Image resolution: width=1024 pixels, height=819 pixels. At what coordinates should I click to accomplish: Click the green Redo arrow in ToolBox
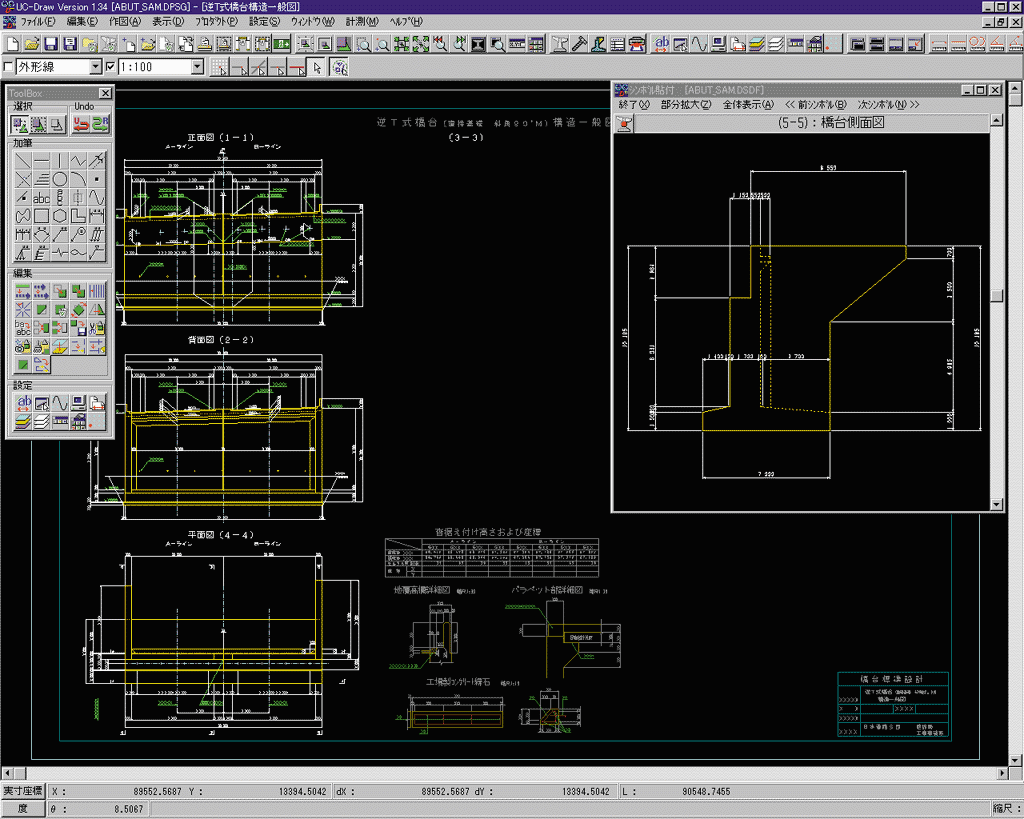coord(99,124)
